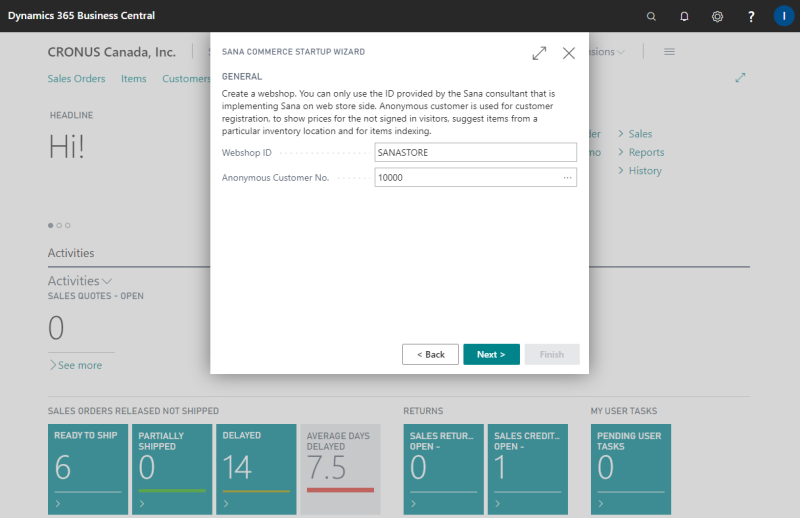Open the notifications bell

click(x=684, y=16)
